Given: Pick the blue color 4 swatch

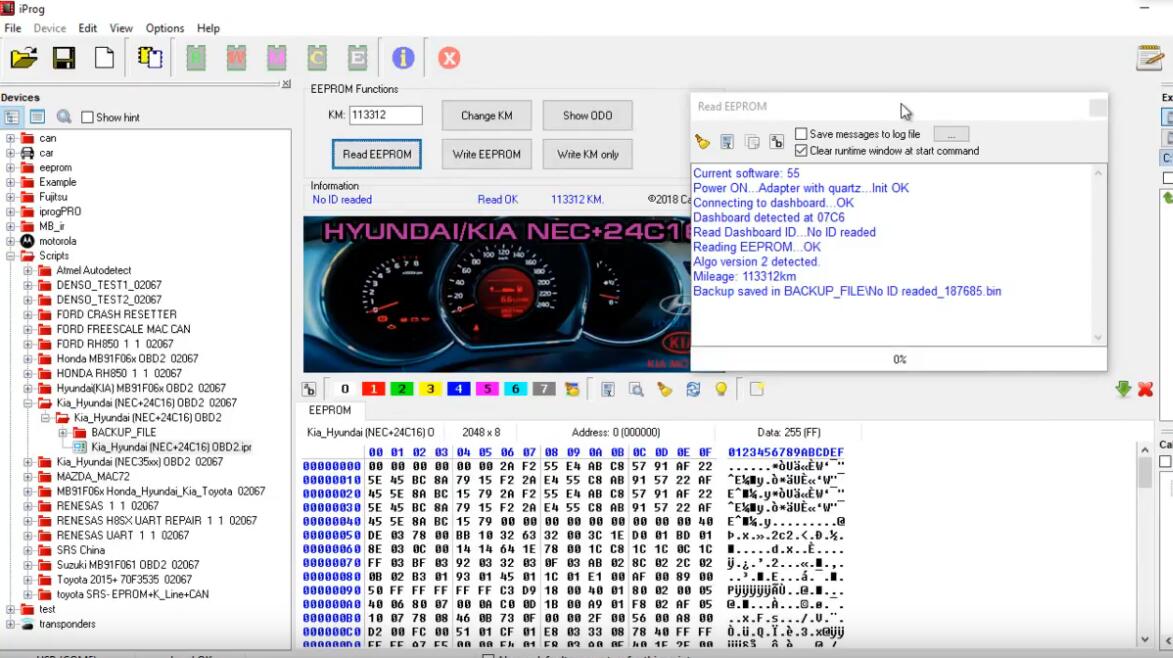Looking at the screenshot, I should 459,389.
